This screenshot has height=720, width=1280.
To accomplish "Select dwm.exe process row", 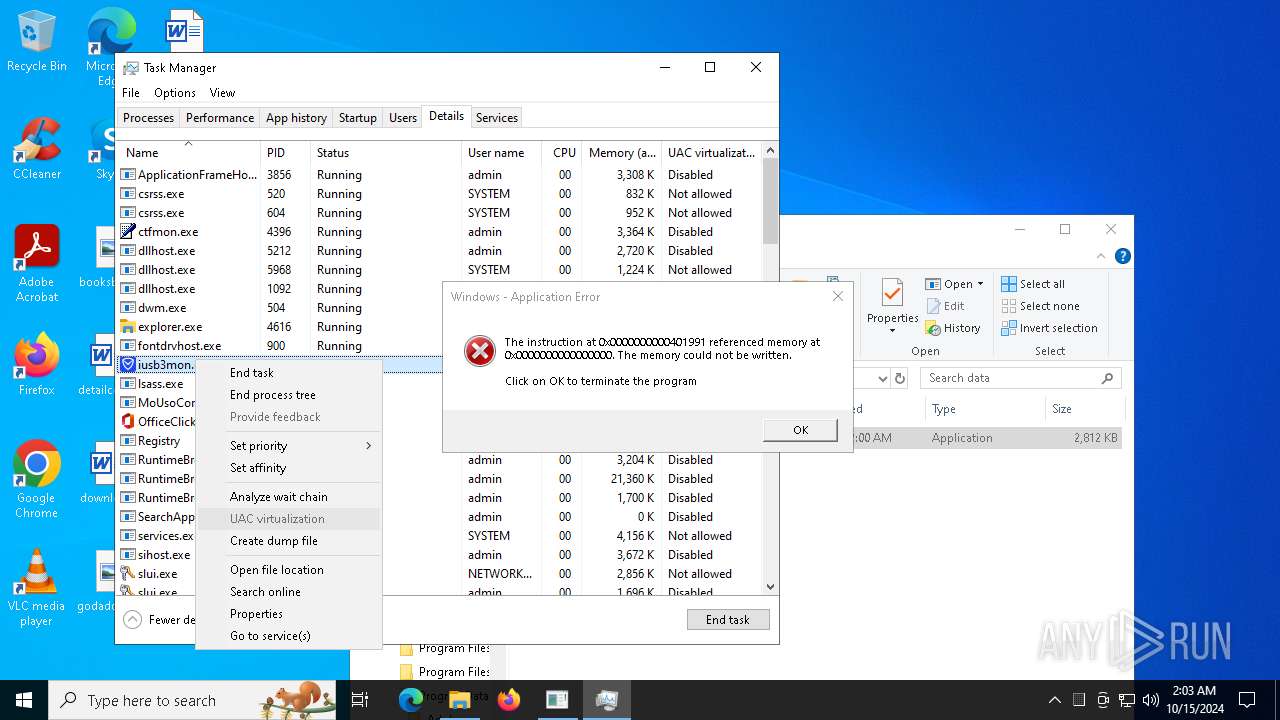I will point(438,308).
